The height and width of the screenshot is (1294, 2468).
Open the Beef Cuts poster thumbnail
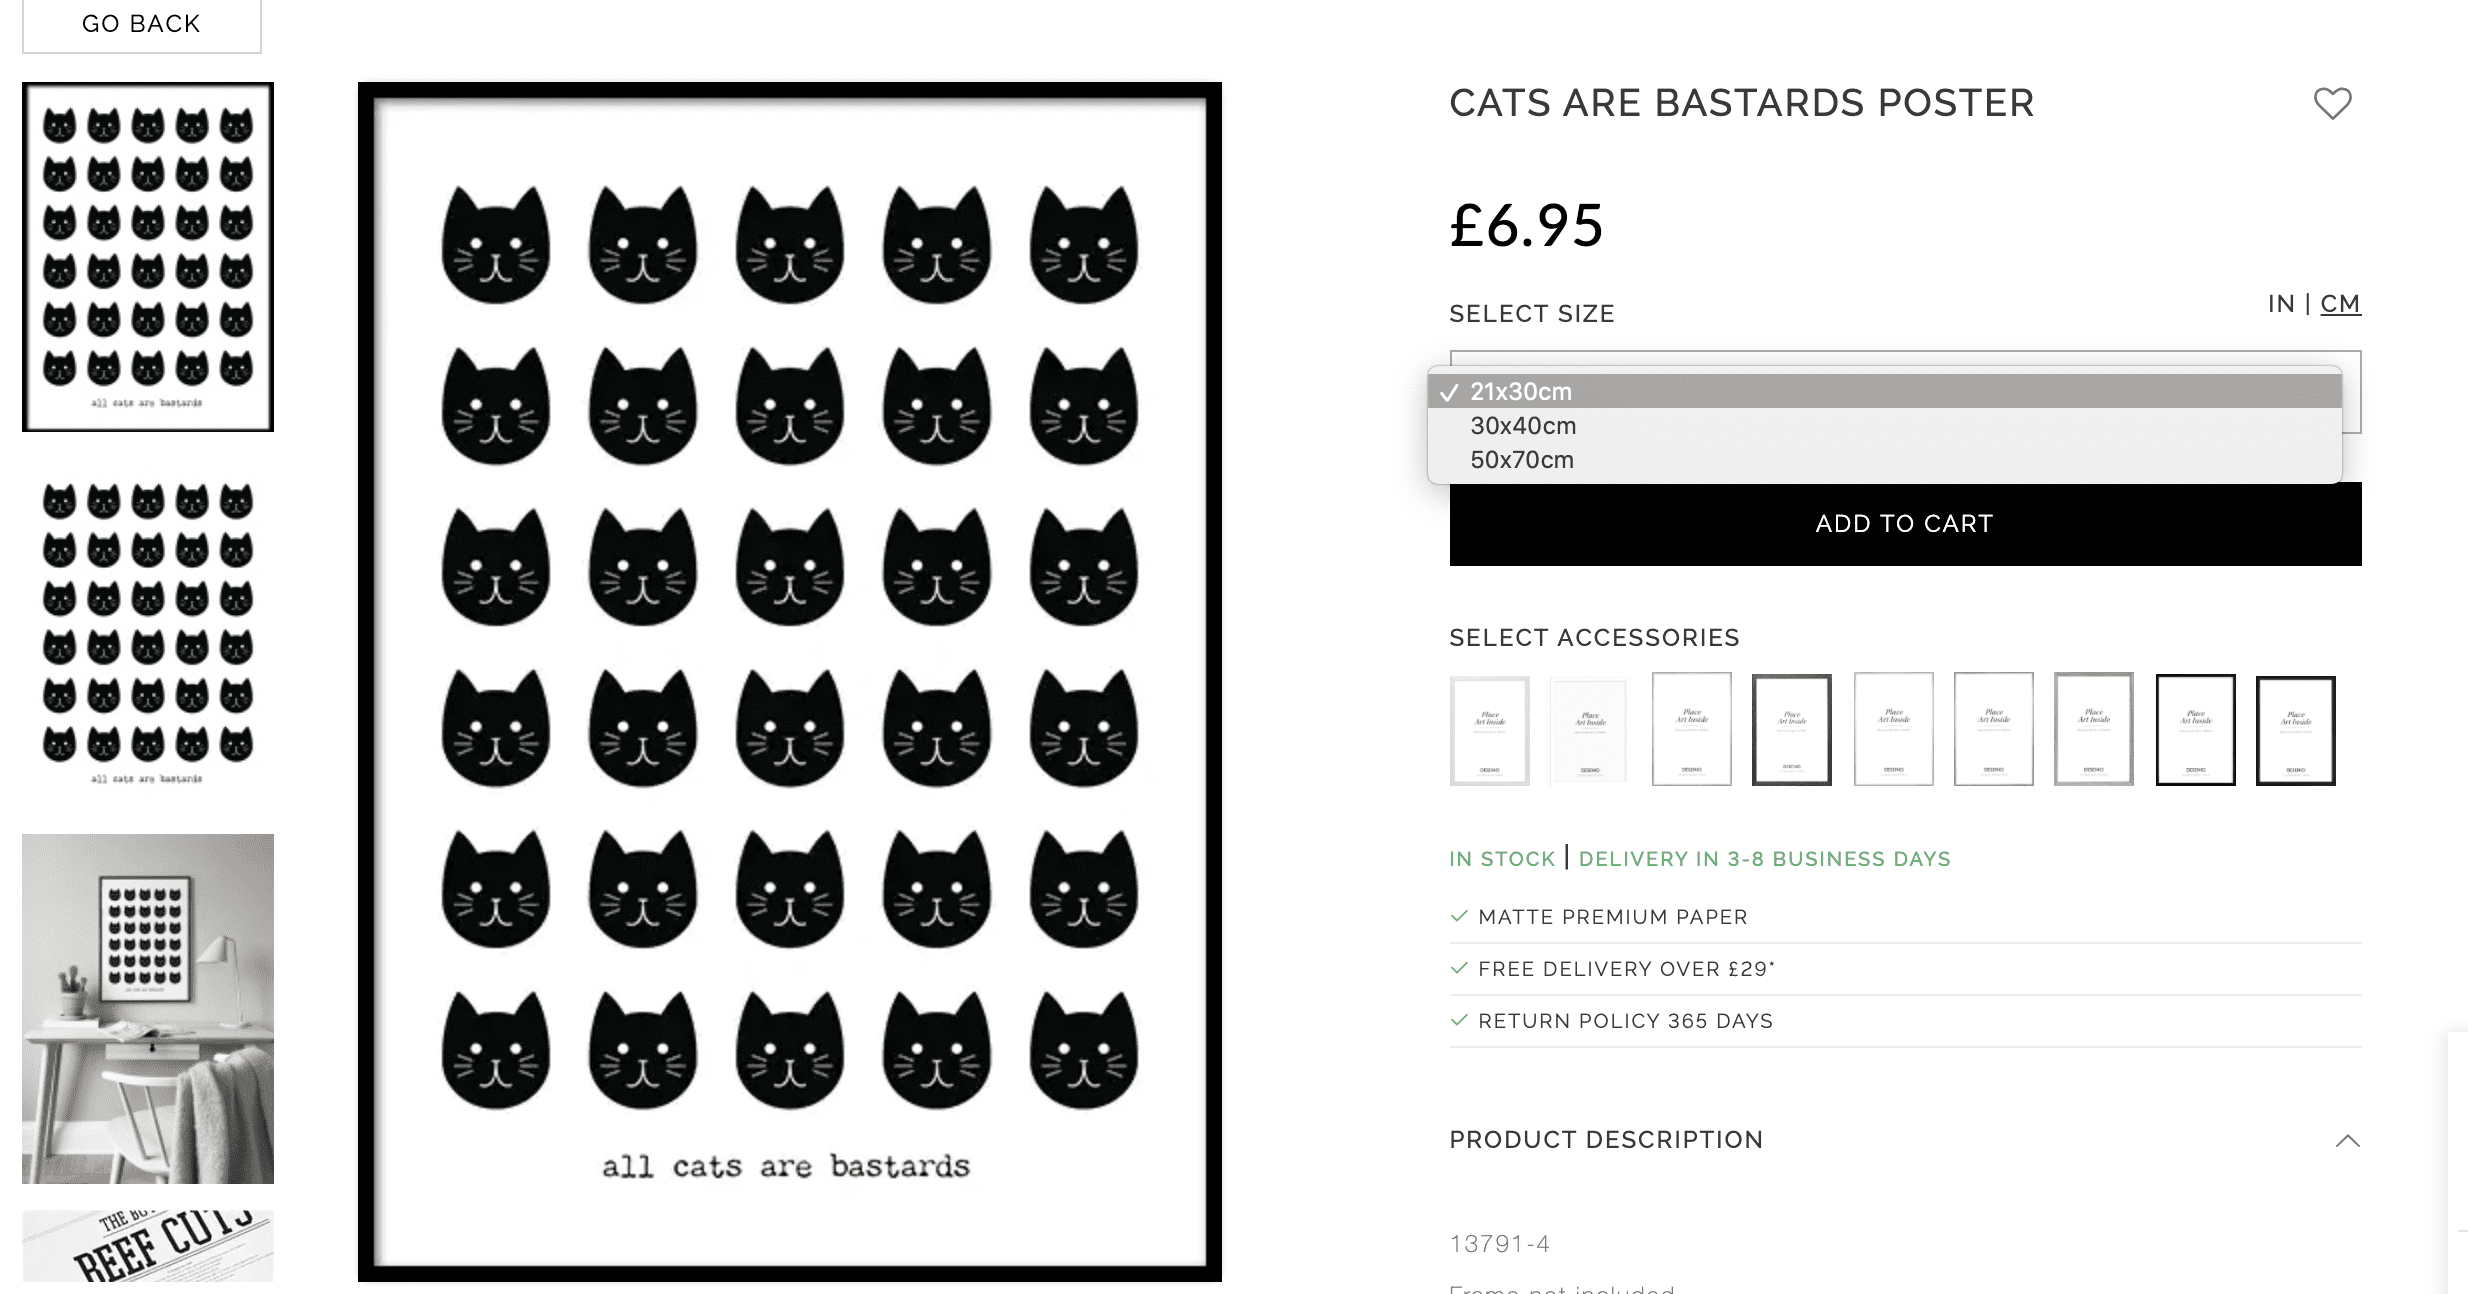click(x=148, y=1246)
